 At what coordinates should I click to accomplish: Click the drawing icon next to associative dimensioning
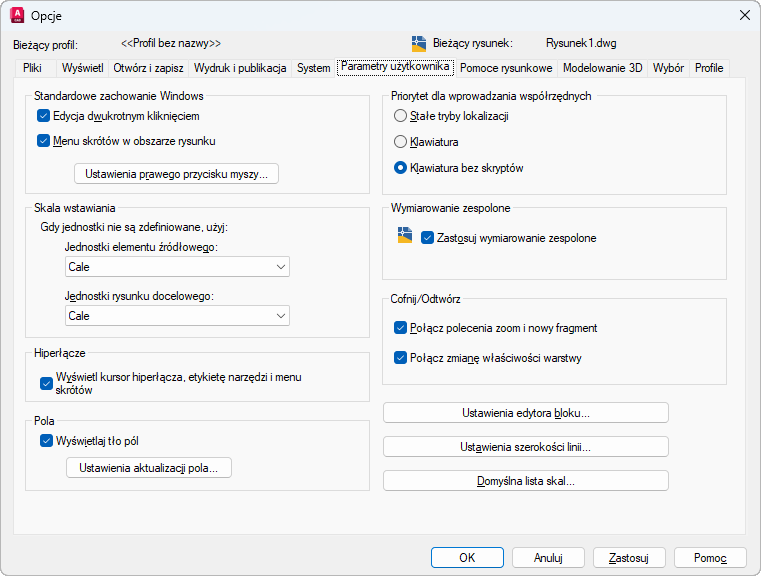(x=404, y=237)
